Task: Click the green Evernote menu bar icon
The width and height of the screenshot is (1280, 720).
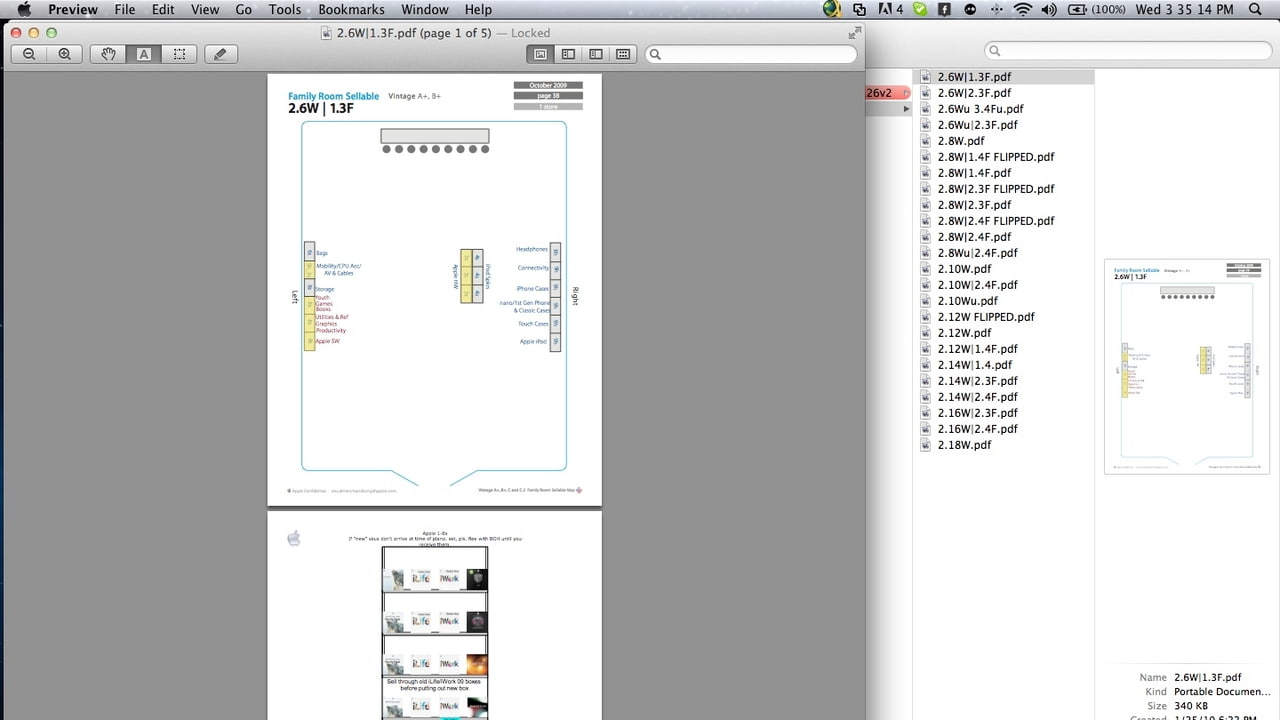Action: point(918,9)
